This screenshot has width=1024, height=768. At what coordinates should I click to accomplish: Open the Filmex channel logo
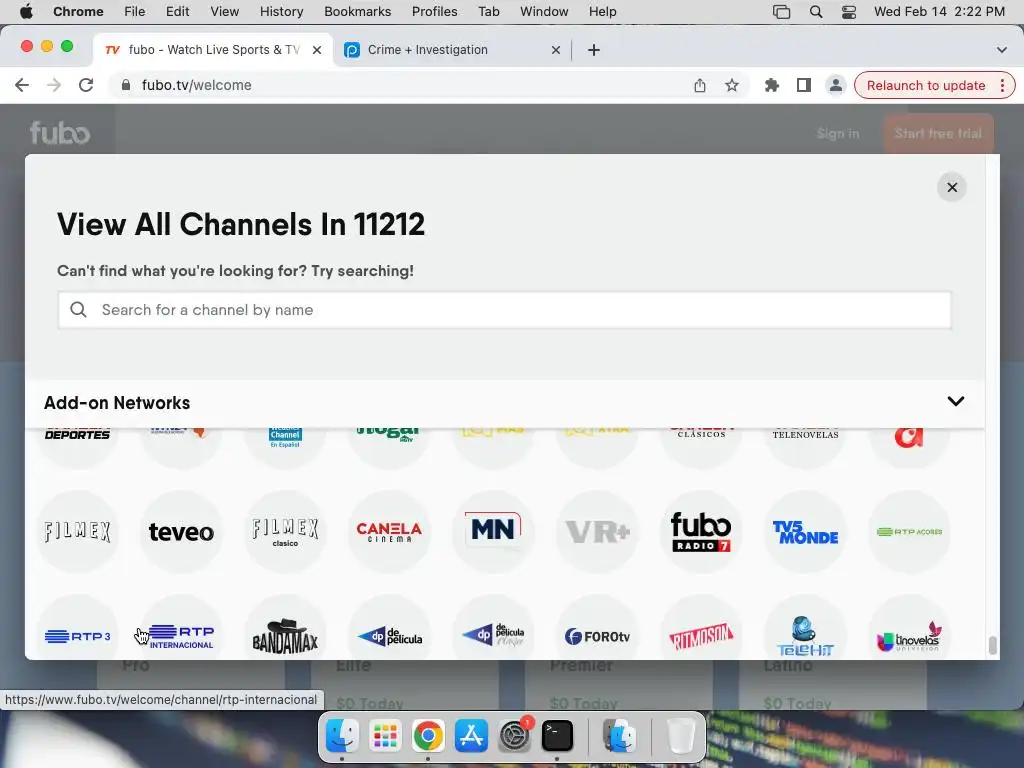[77, 532]
